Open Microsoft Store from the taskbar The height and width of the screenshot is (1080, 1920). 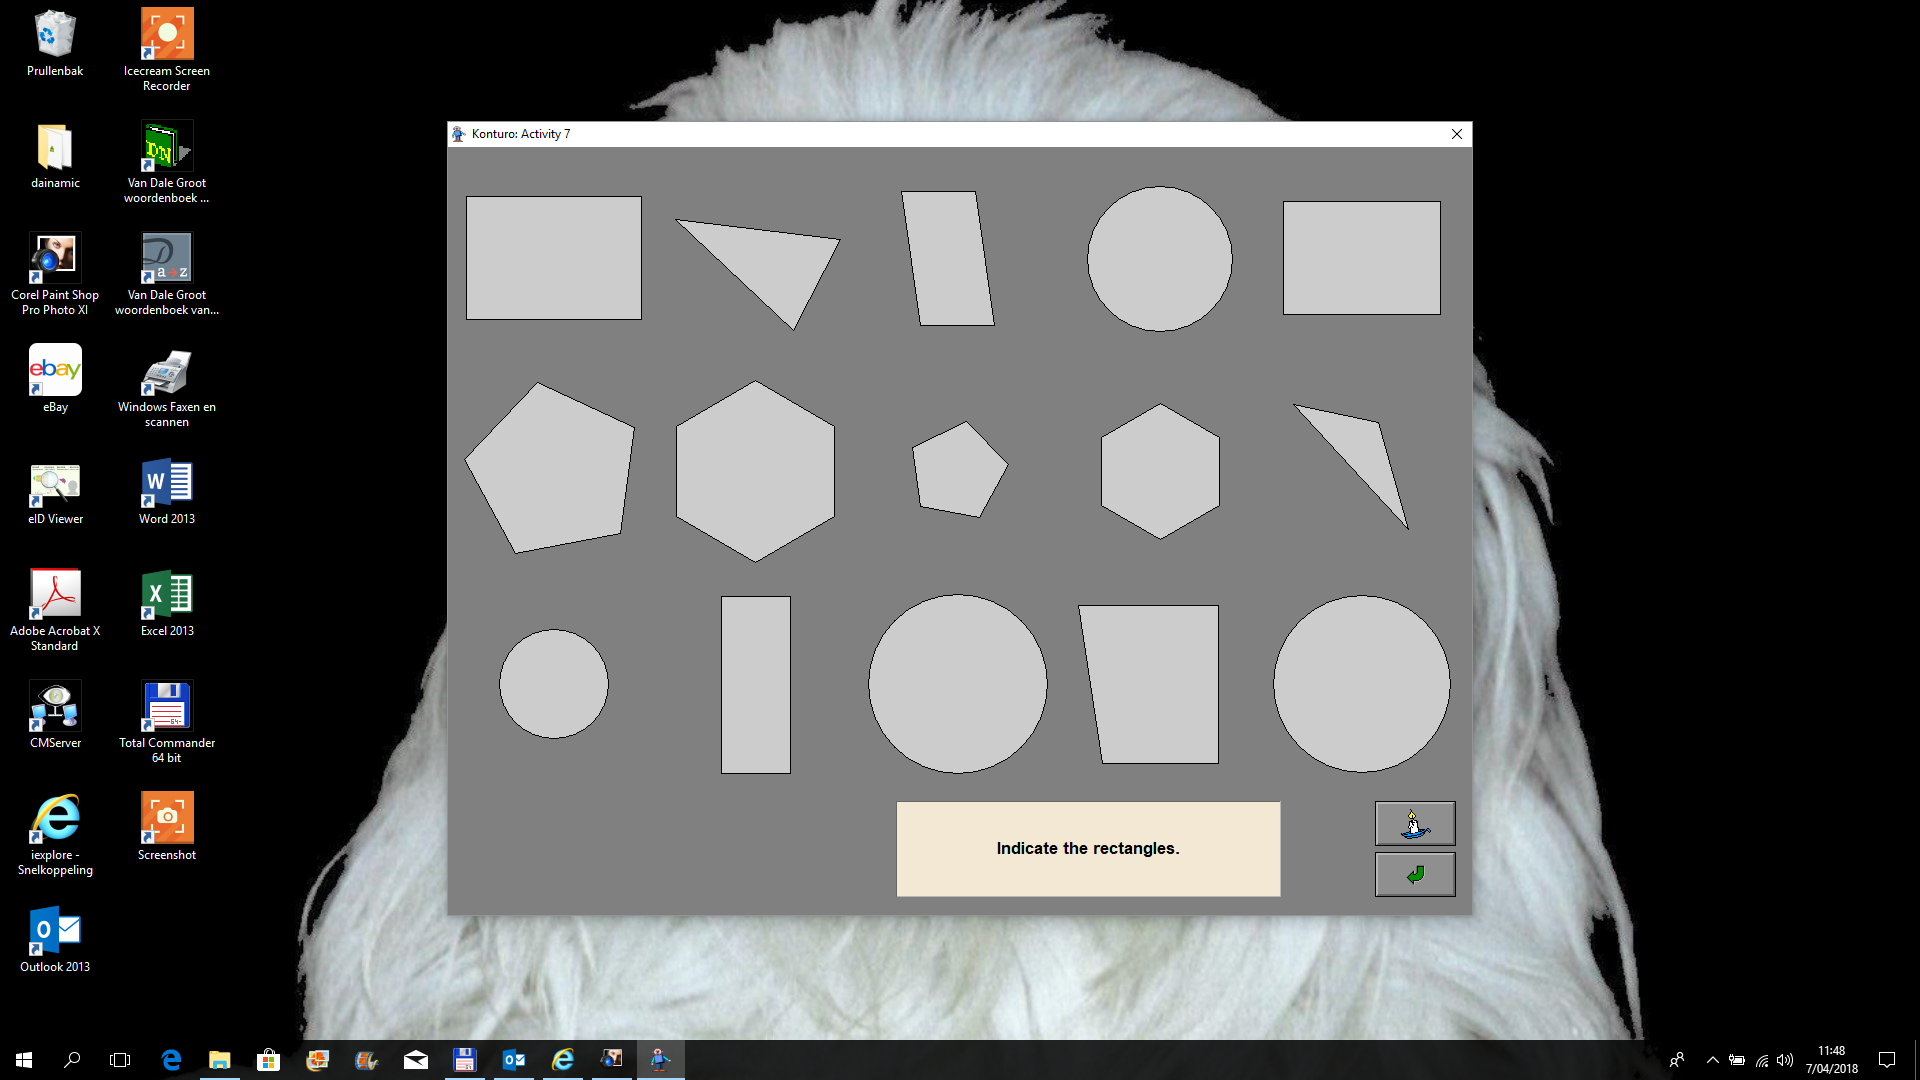(x=268, y=1060)
